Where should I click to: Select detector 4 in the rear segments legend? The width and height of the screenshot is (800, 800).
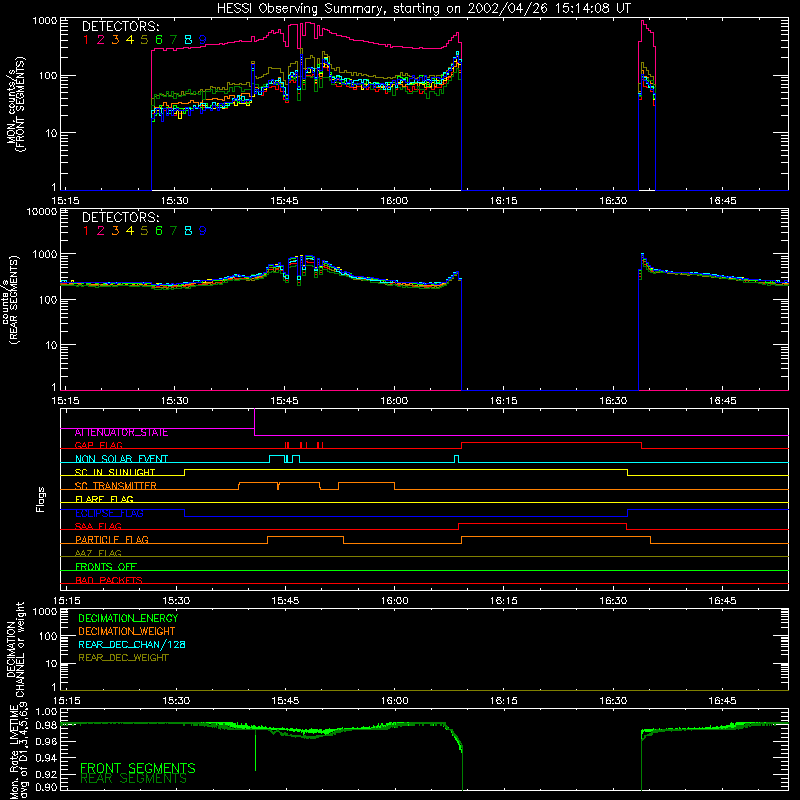[130, 231]
